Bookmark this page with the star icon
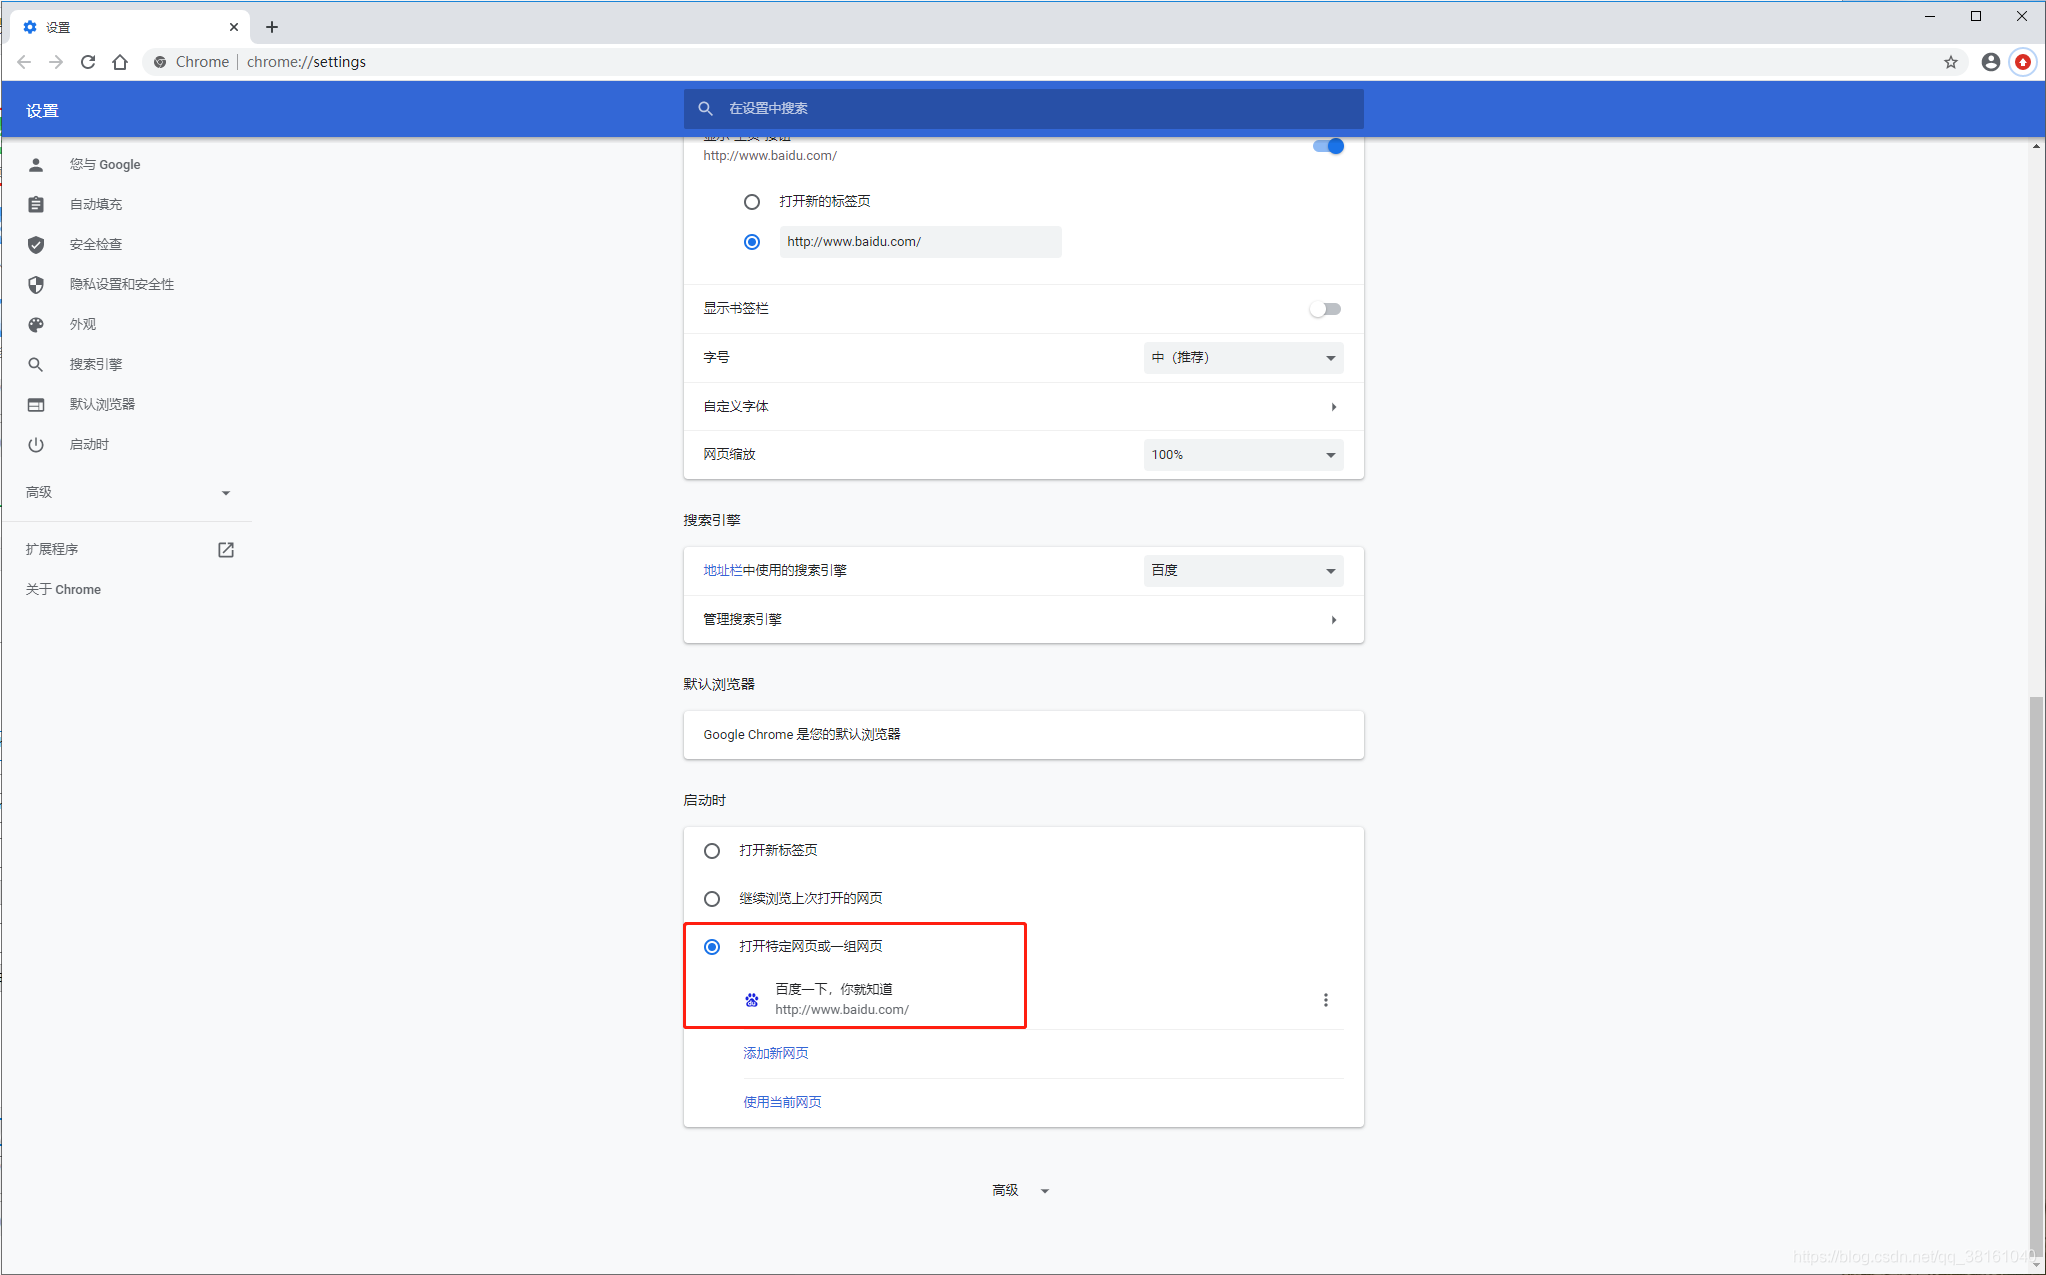The height and width of the screenshot is (1275, 2046). pos(1950,62)
